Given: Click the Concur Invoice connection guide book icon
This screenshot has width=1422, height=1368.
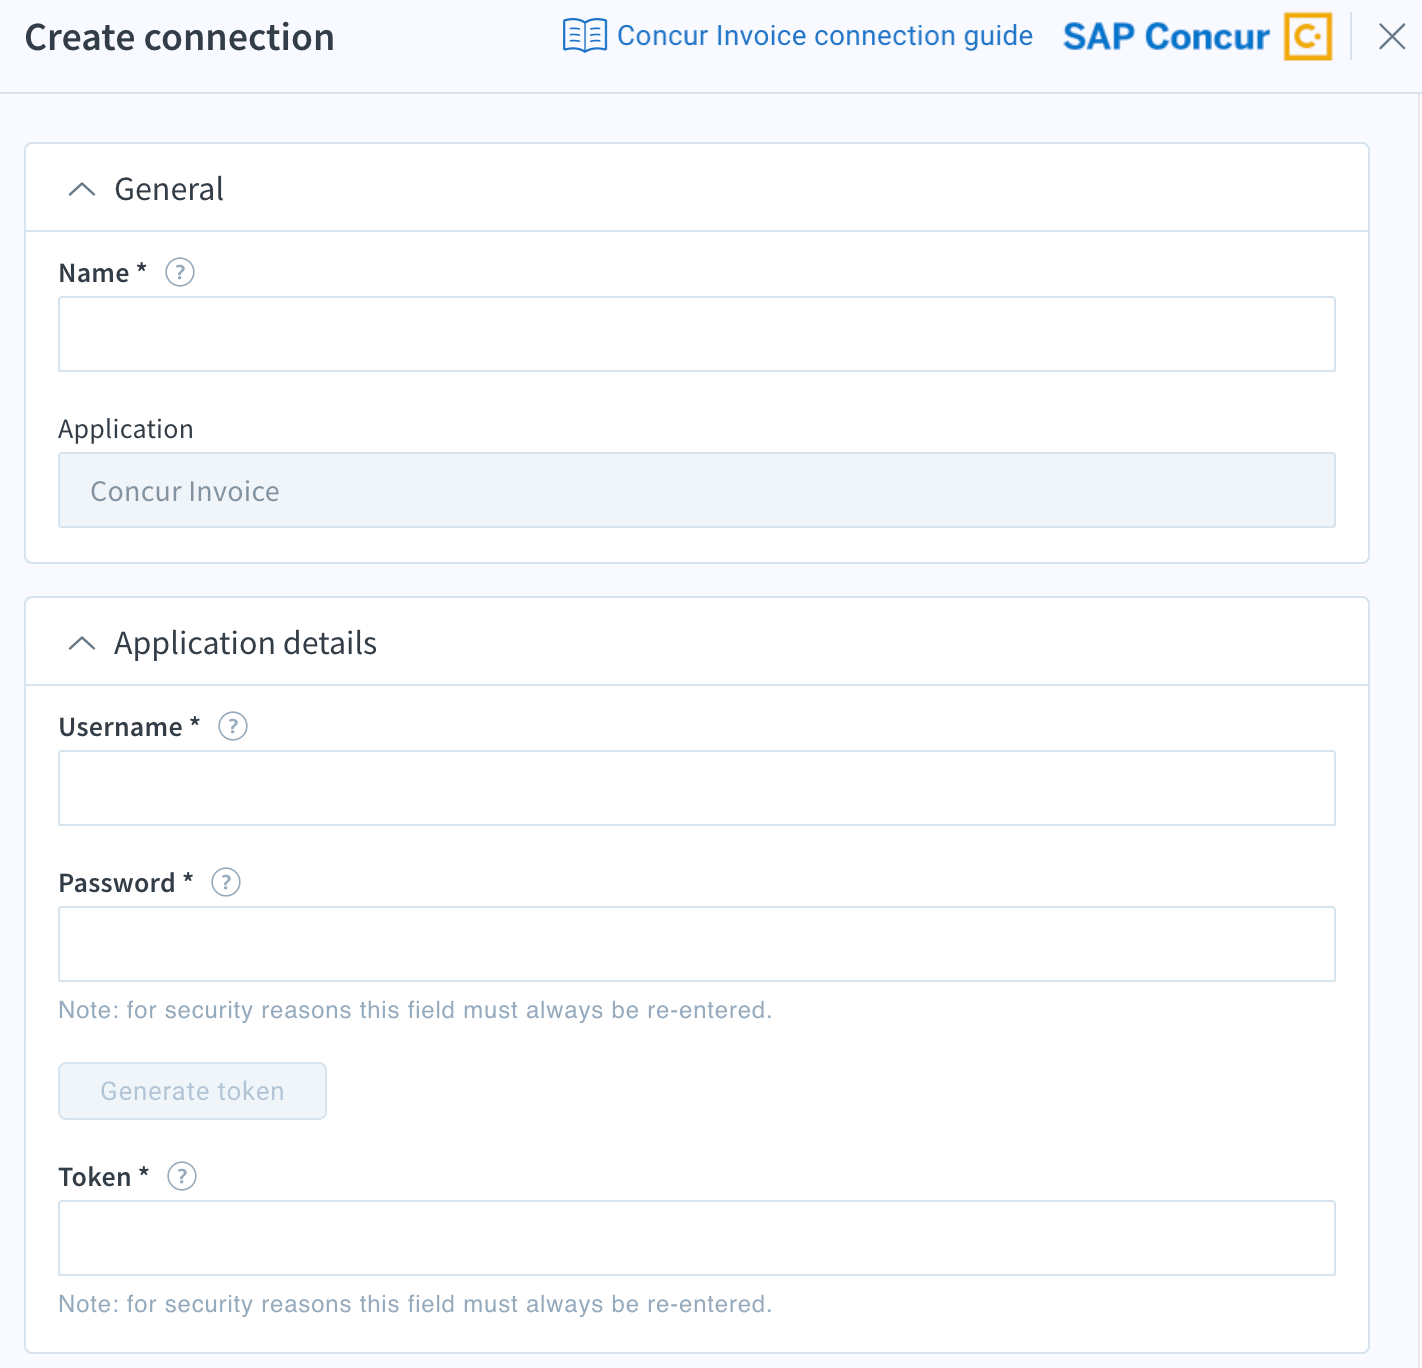Looking at the screenshot, I should (583, 35).
